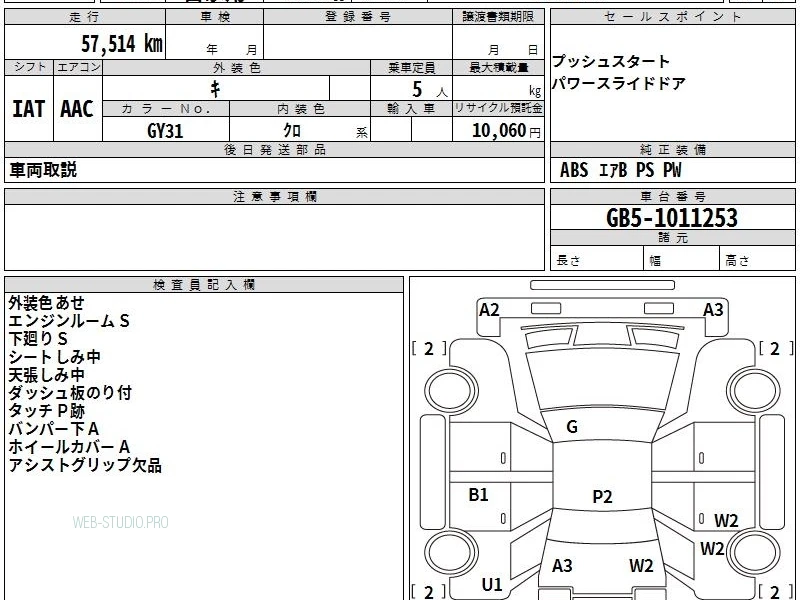The height and width of the screenshot is (600, 800).
Task: Select the 長さ dimension cell
Action: pos(597,260)
